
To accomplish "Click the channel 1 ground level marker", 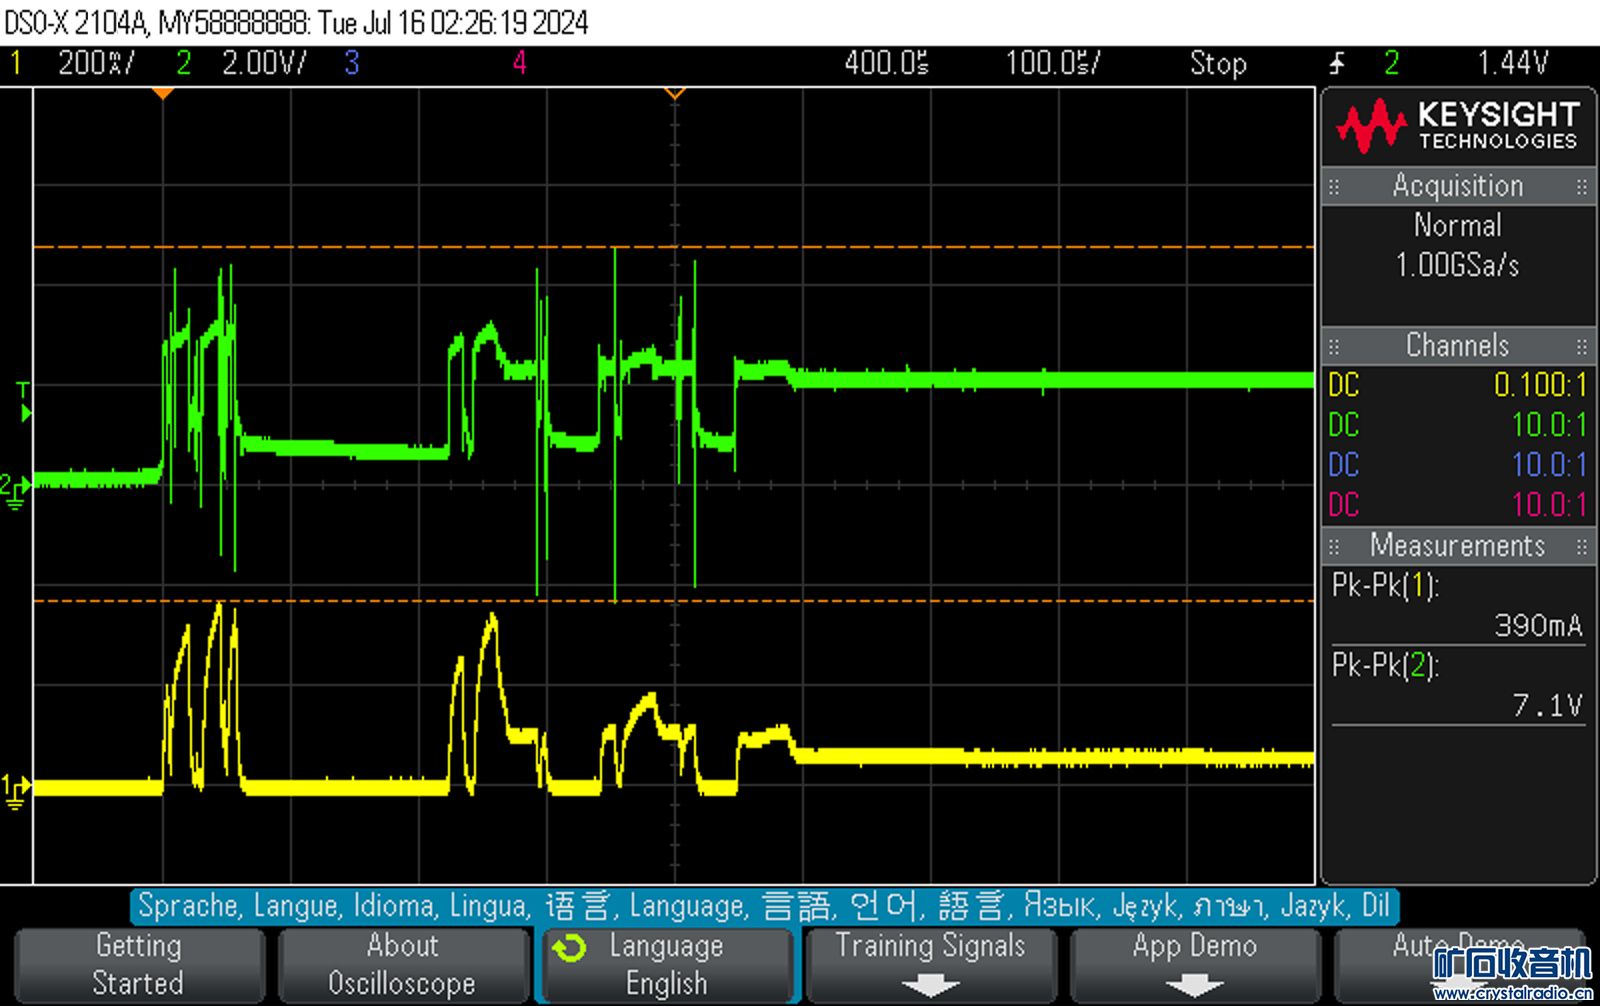I will click(x=15, y=790).
